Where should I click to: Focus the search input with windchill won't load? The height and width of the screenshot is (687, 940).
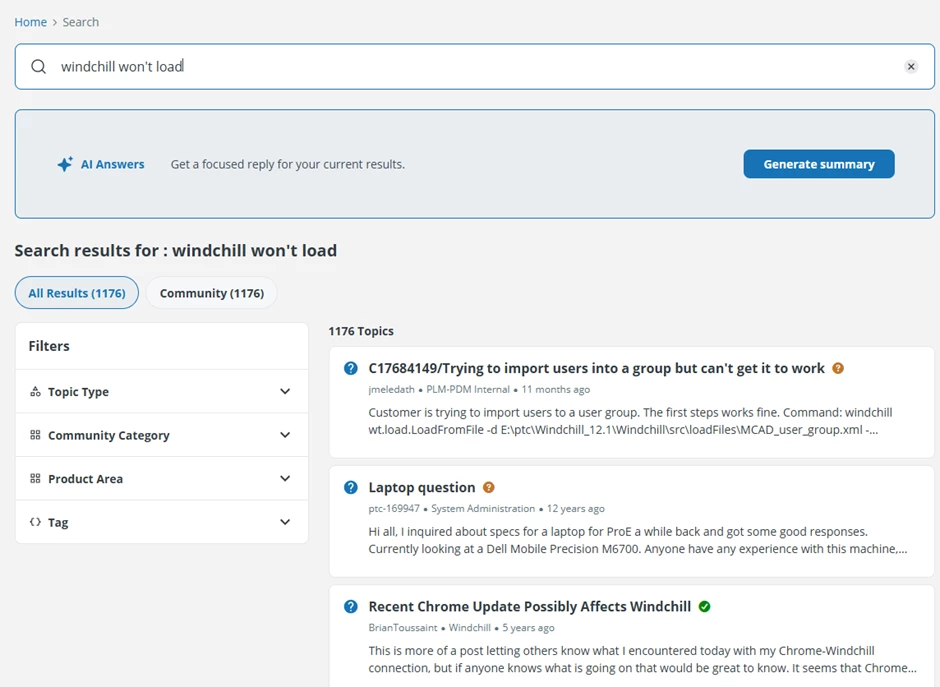(x=475, y=67)
